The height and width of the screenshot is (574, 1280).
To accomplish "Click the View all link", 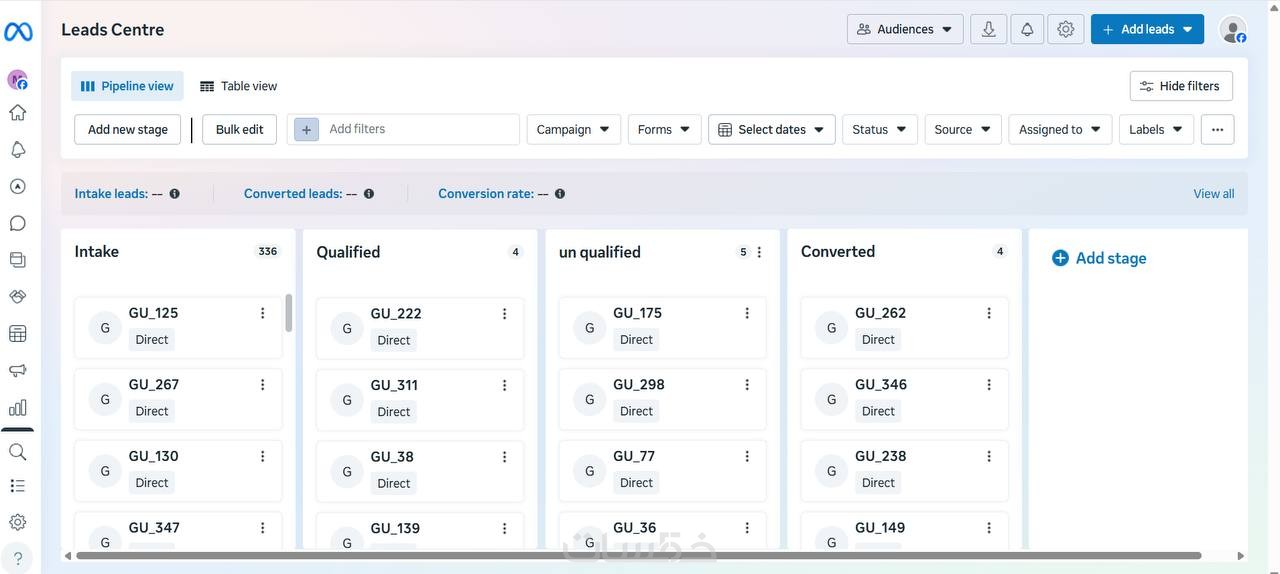I will coord(1214,194).
